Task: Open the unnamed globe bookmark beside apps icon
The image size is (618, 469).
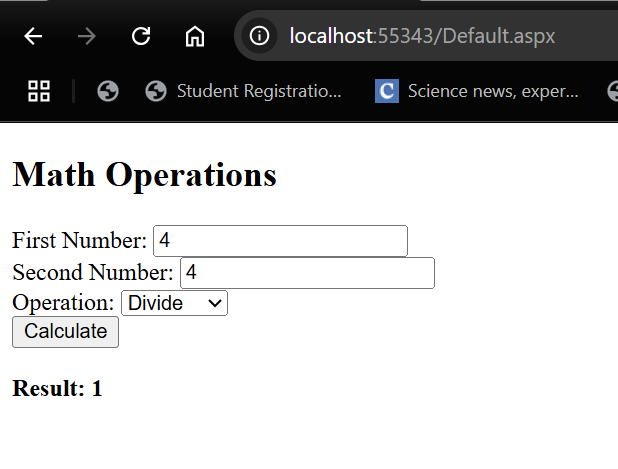Action: [x=108, y=91]
